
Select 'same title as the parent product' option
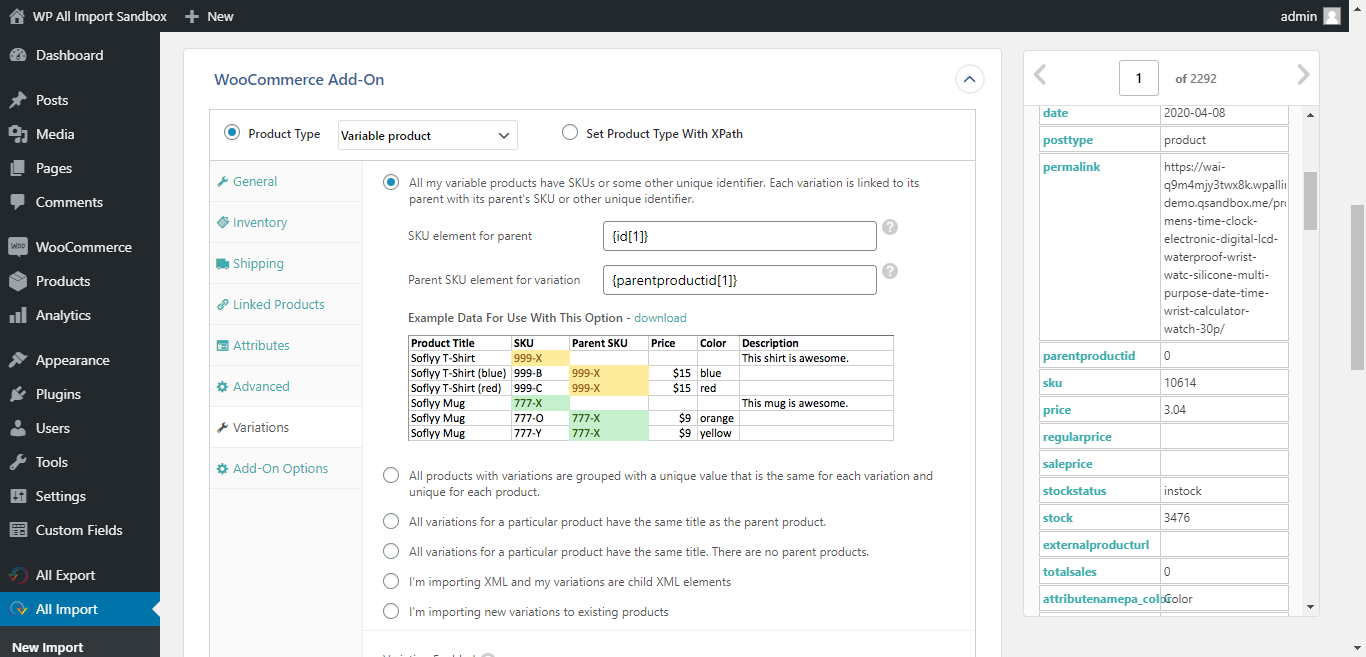point(391,522)
